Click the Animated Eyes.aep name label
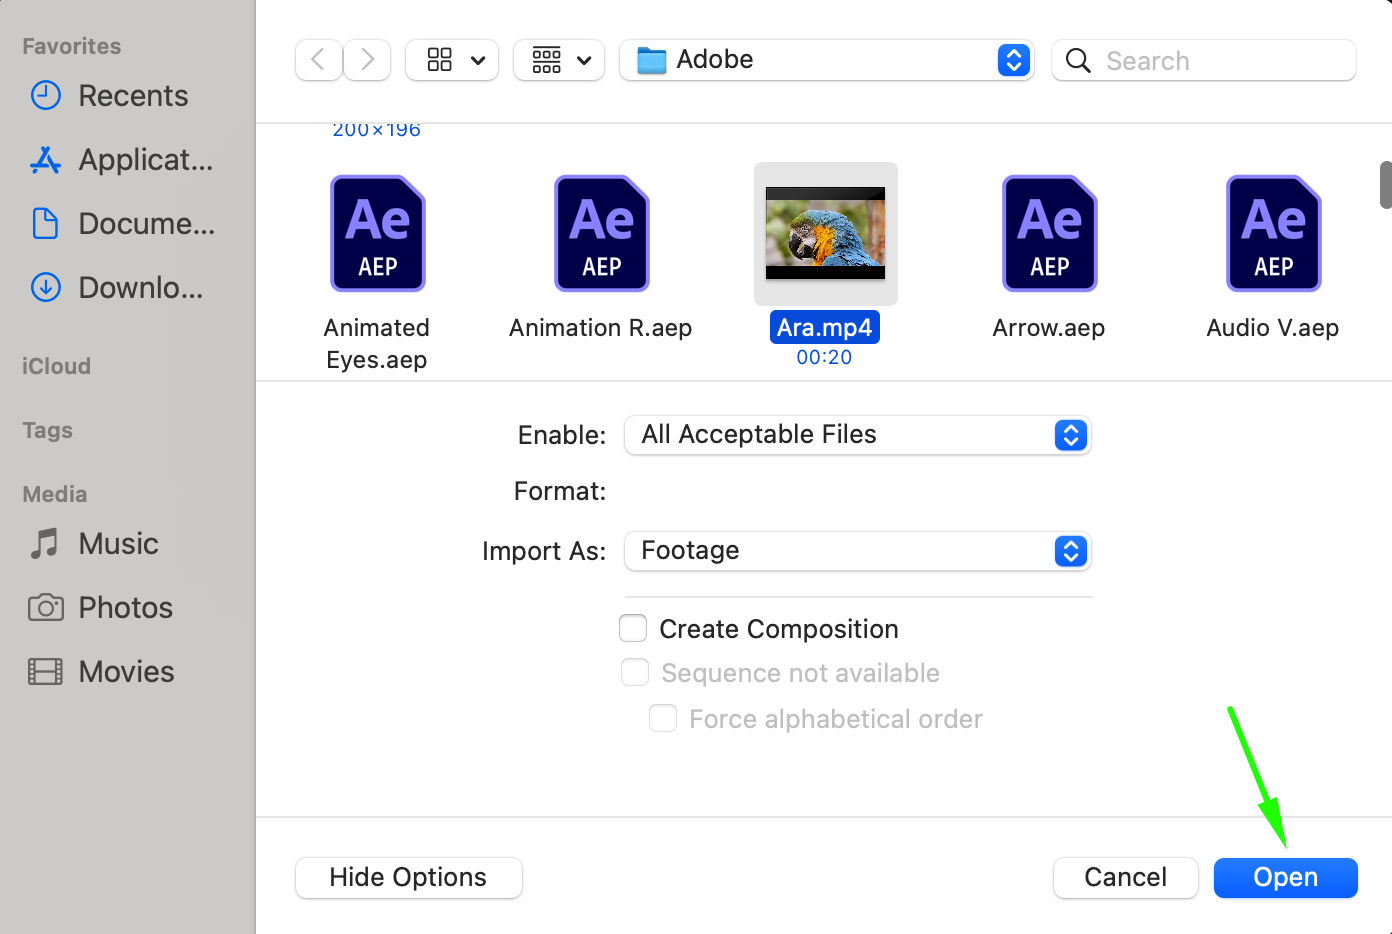 pyautogui.click(x=377, y=343)
